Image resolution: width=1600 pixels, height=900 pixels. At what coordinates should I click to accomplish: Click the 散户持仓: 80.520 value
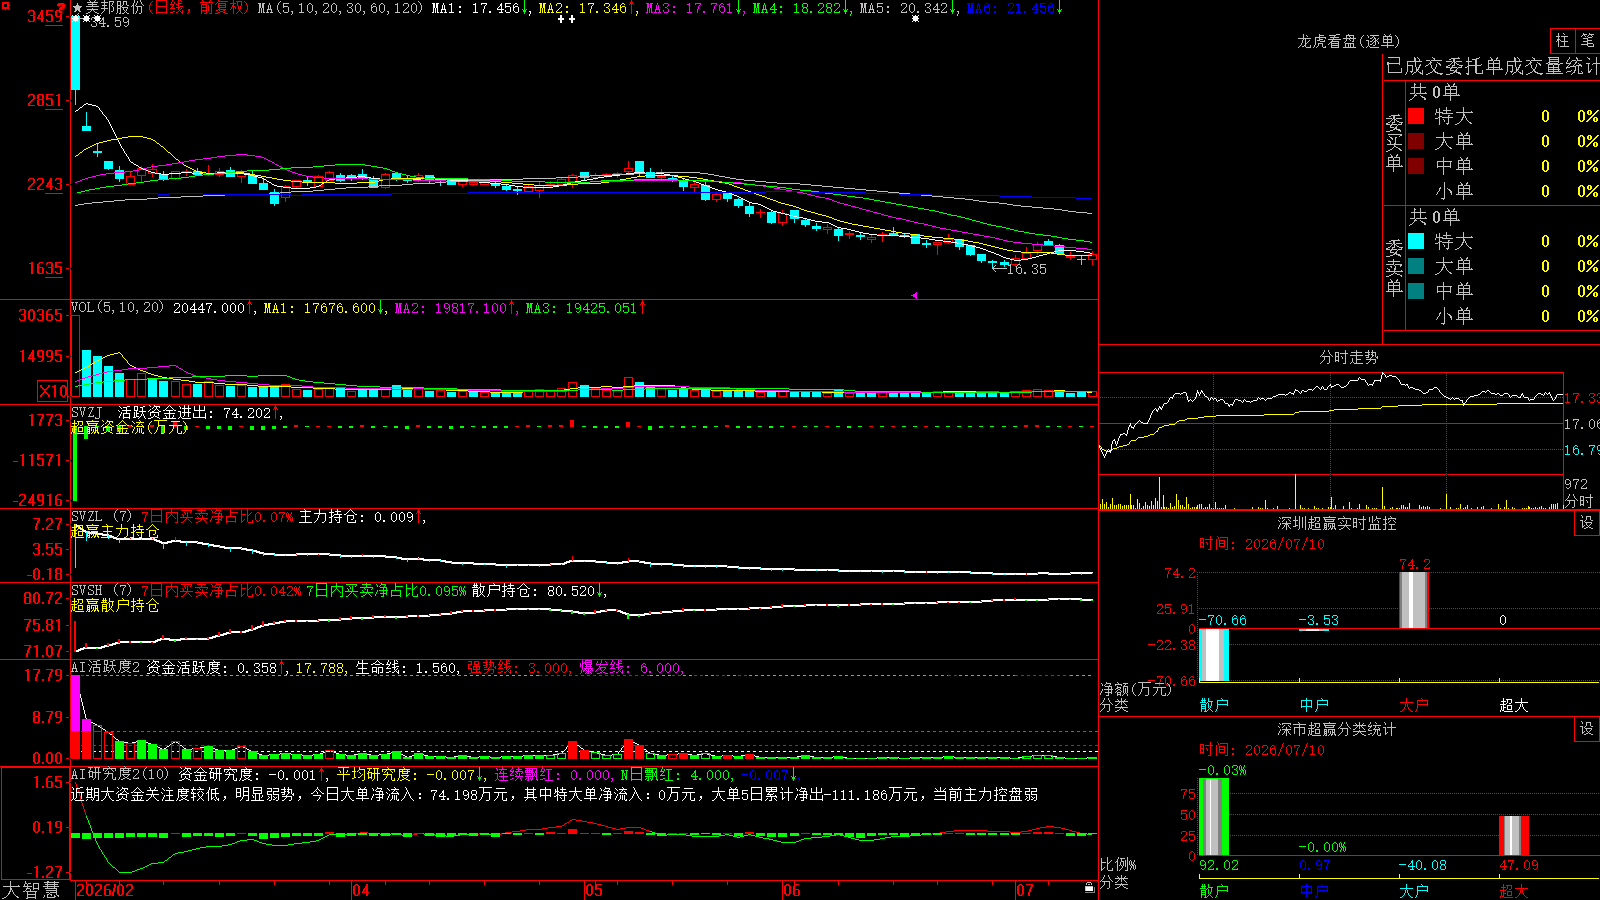coord(536,591)
